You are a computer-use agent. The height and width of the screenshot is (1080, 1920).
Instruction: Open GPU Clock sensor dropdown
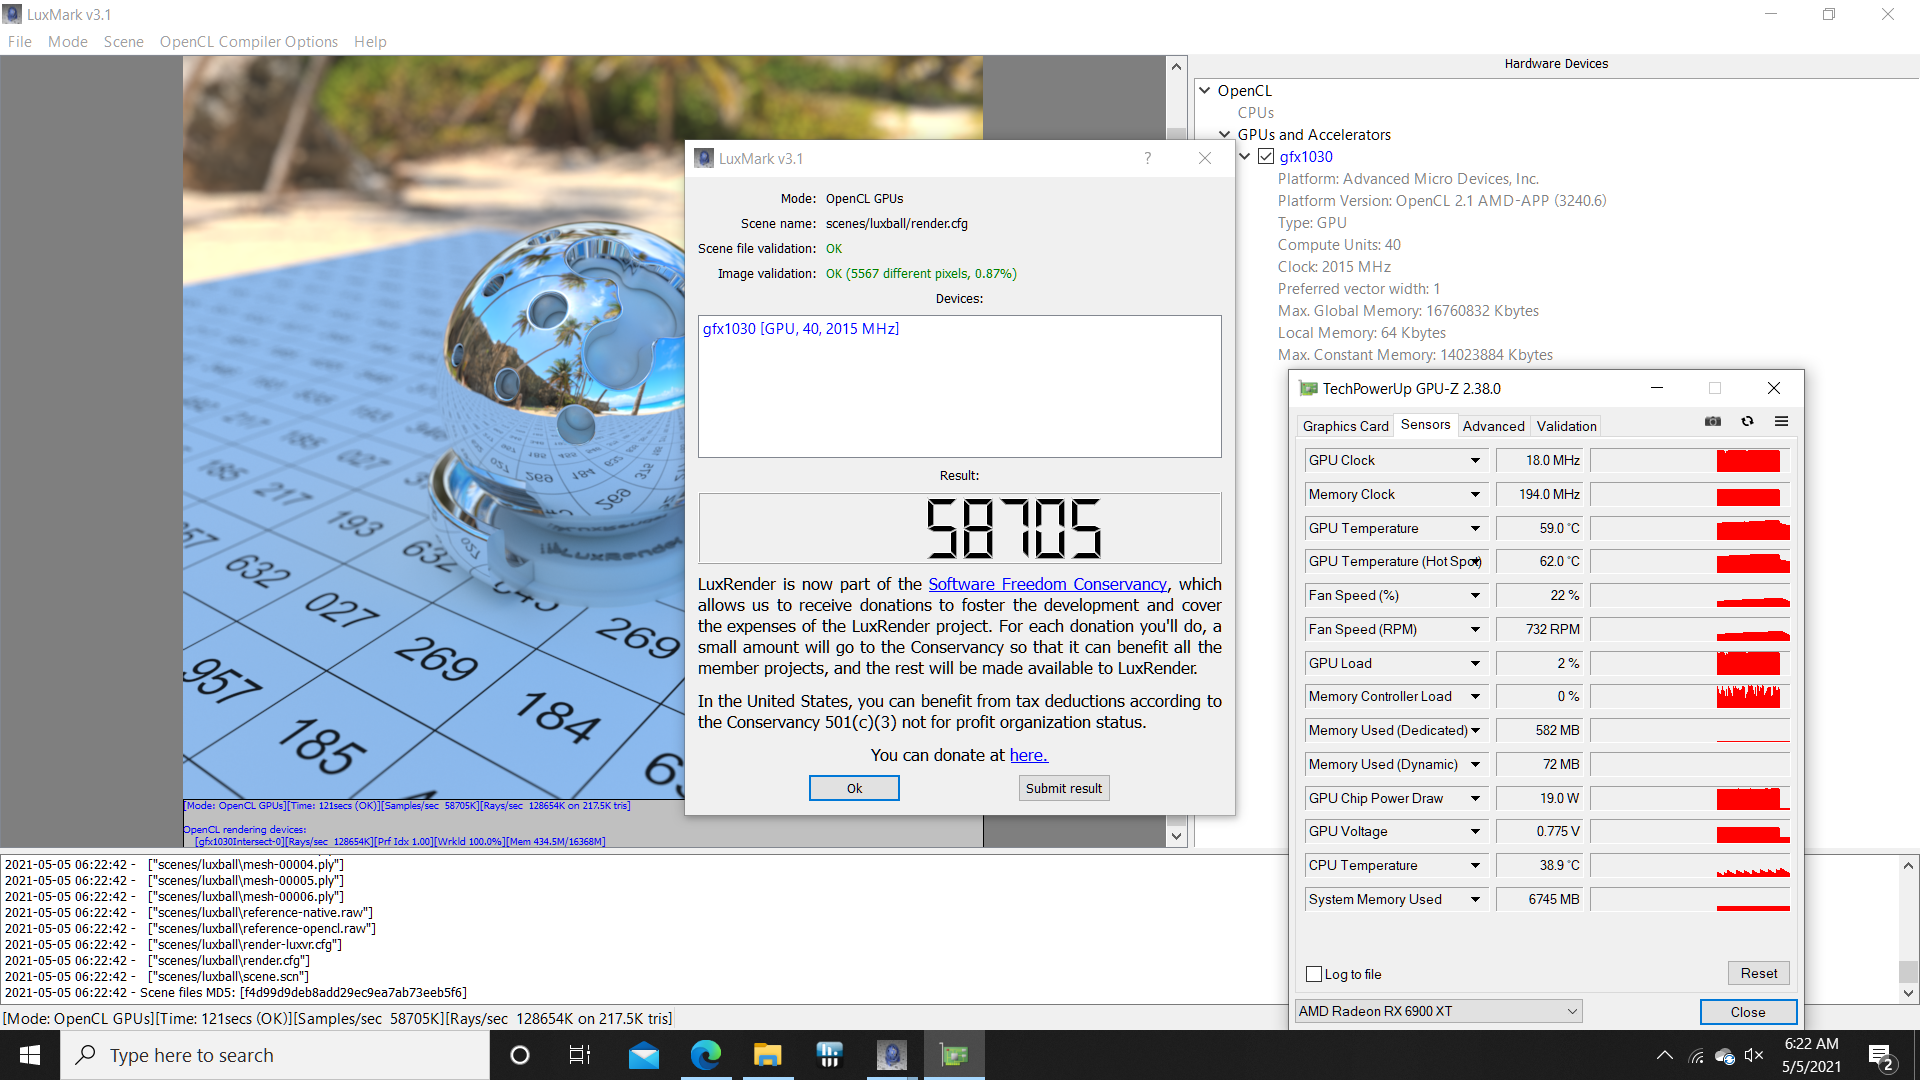[1475, 460]
